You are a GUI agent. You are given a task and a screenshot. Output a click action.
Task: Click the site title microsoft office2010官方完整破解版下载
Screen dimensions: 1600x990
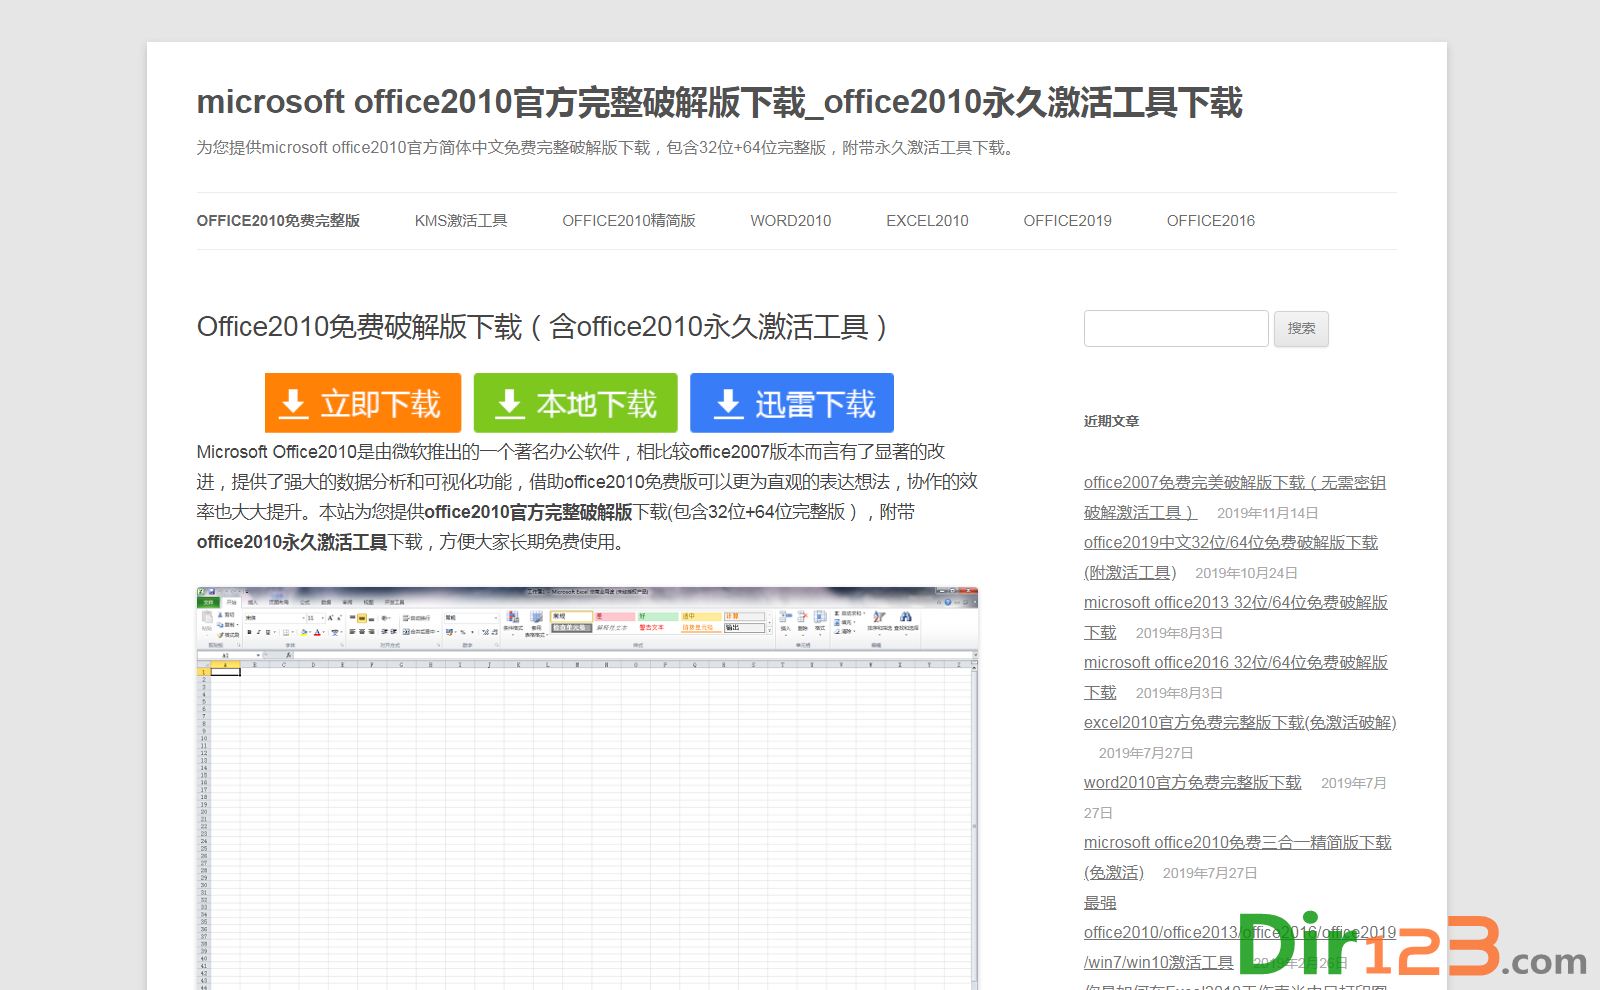pyautogui.click(x=719, y=102)
